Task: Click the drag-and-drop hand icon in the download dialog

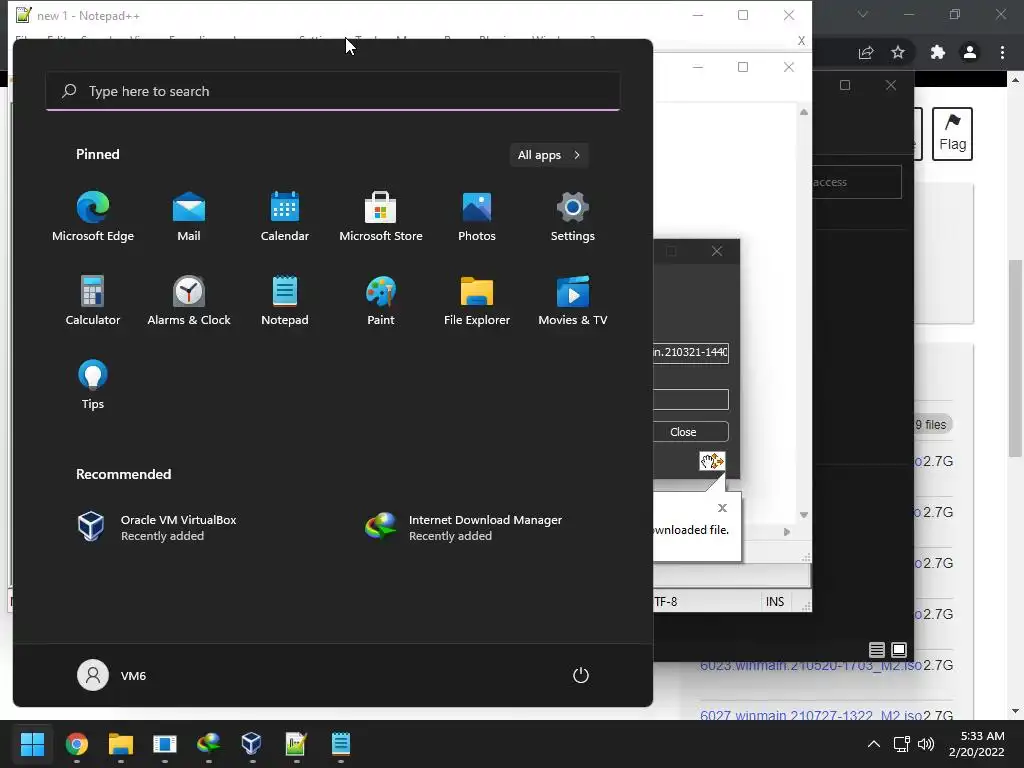Action: pos(712,461)
